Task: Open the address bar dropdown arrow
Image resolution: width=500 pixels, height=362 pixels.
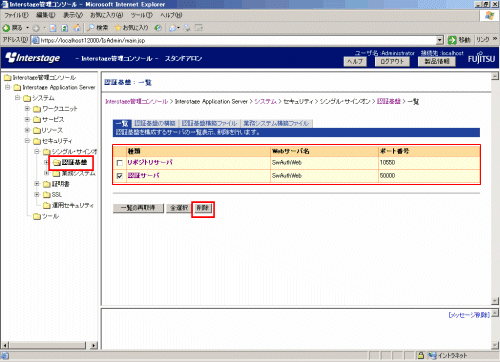Action: tap(440, 40)
